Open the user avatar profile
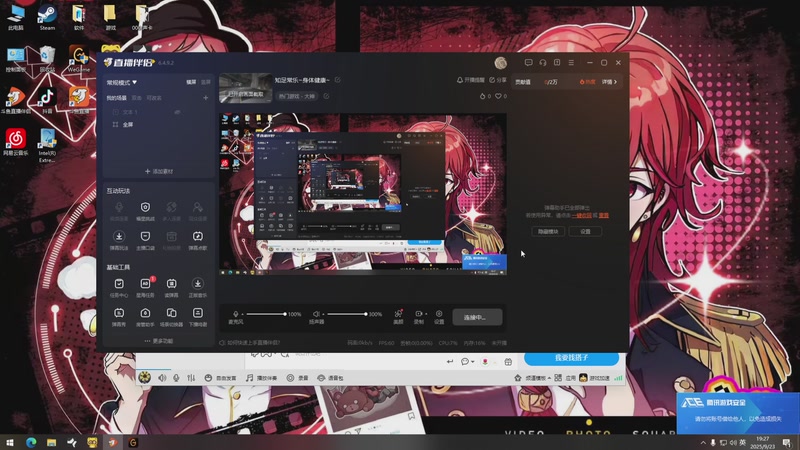Screen dimensions: 800x450 point(501,63)
